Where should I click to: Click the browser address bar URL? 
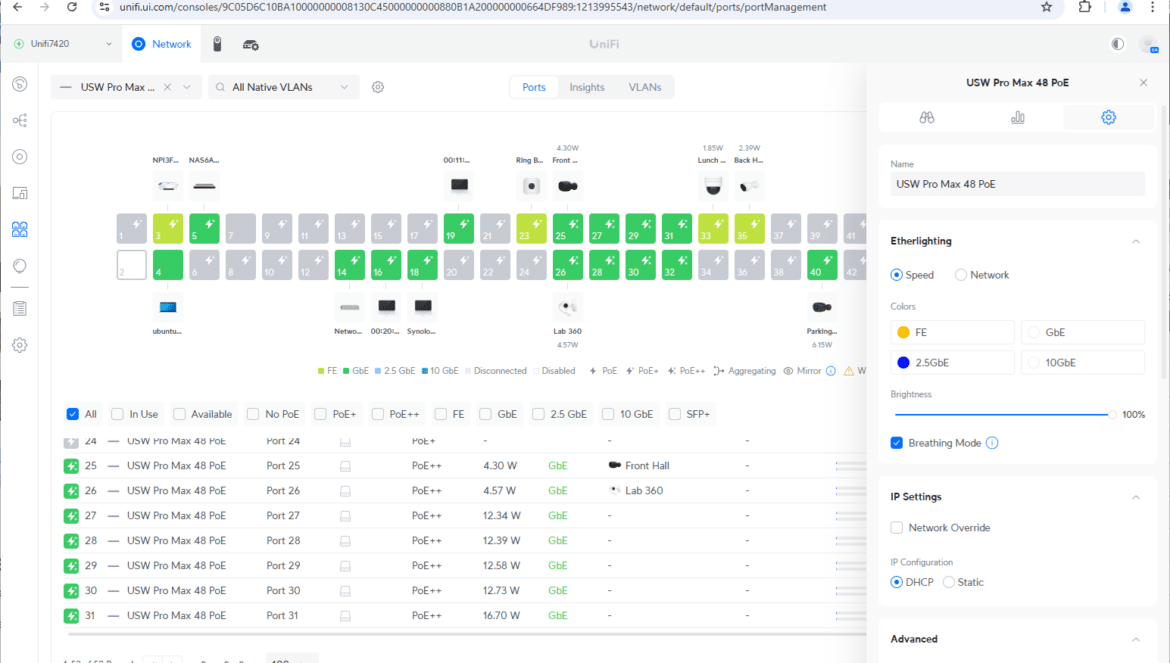point(472,7)
